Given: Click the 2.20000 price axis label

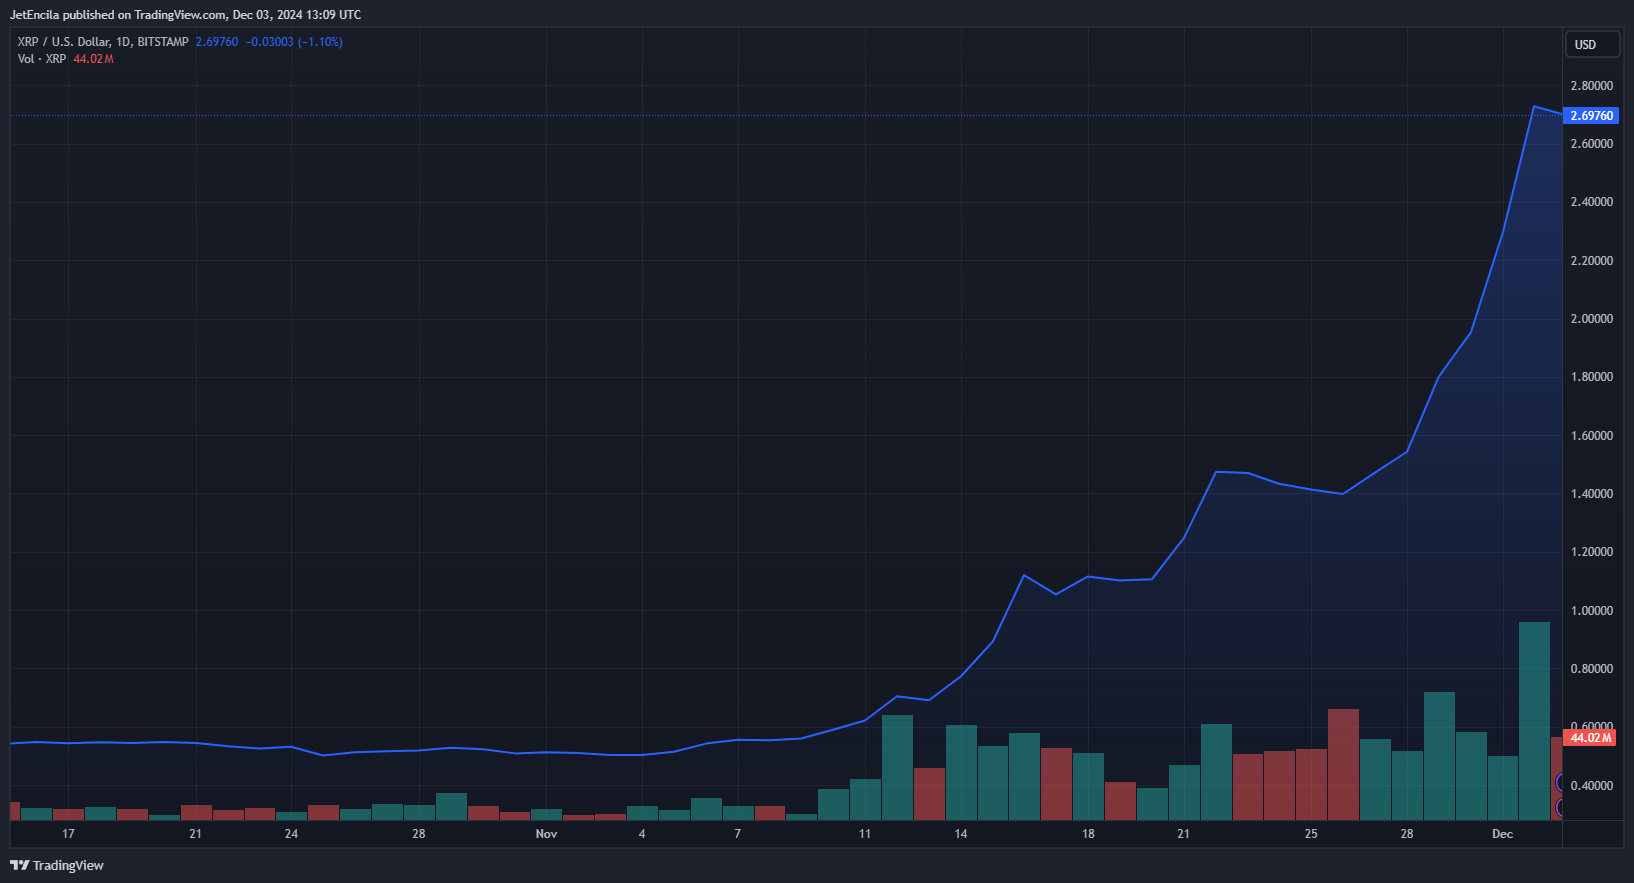Looking at the screenshot, I should (x=1592, y=261).
